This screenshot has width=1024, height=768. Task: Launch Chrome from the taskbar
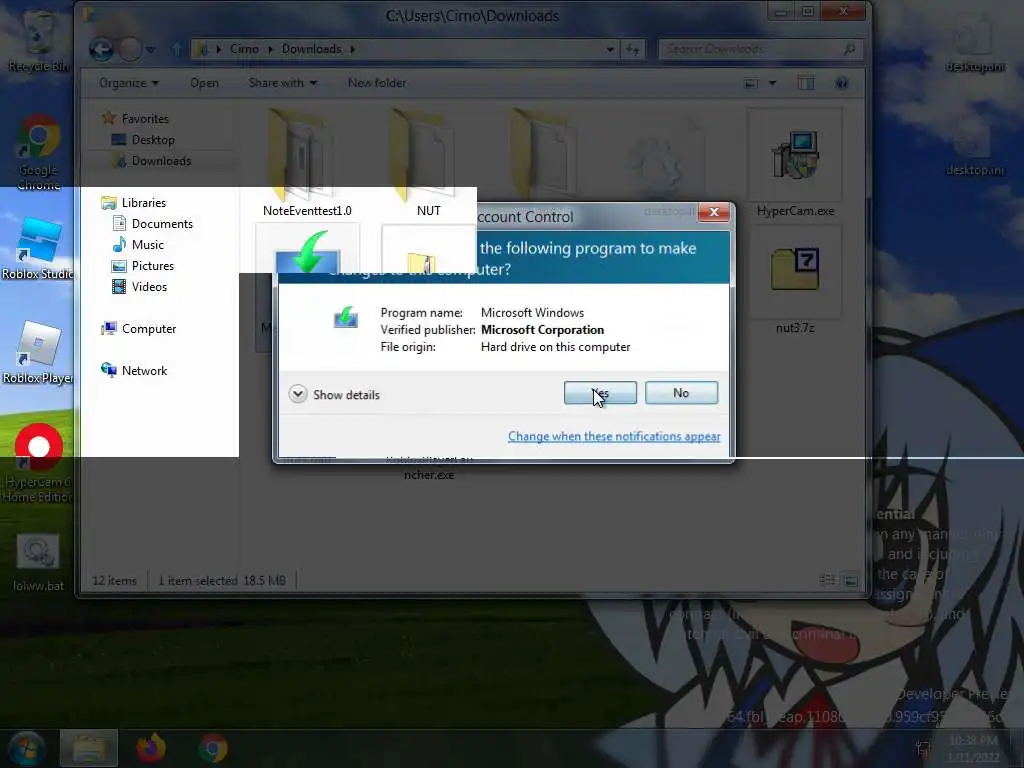pos(213,748)
